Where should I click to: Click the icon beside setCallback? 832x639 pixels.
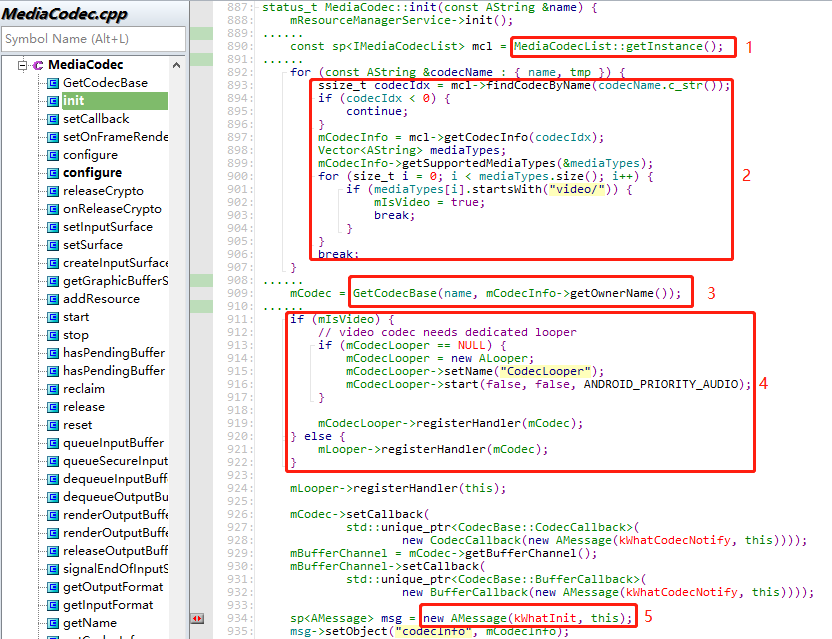click(53, 119)
